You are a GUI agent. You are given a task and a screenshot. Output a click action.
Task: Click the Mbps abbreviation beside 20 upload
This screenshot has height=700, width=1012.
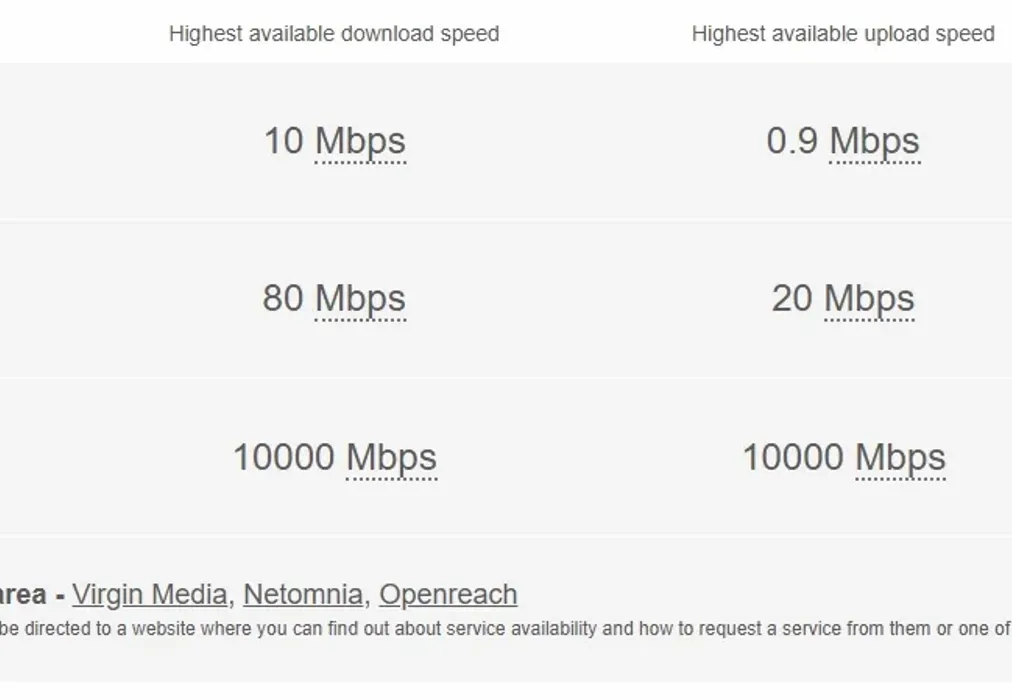869,298
